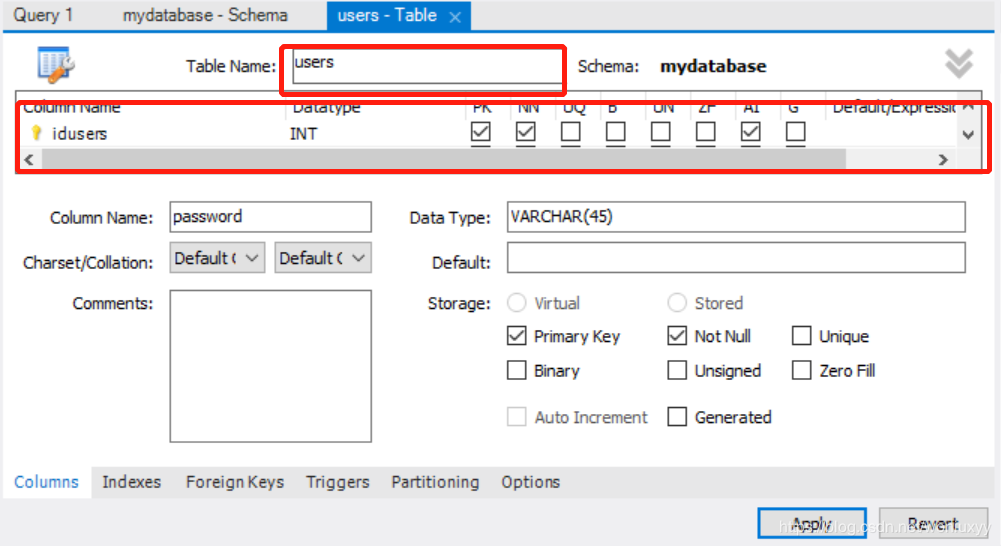This screenshot has height=546, width=1001.
Task: Open the Triggers tab
Action: click(338, 482)
